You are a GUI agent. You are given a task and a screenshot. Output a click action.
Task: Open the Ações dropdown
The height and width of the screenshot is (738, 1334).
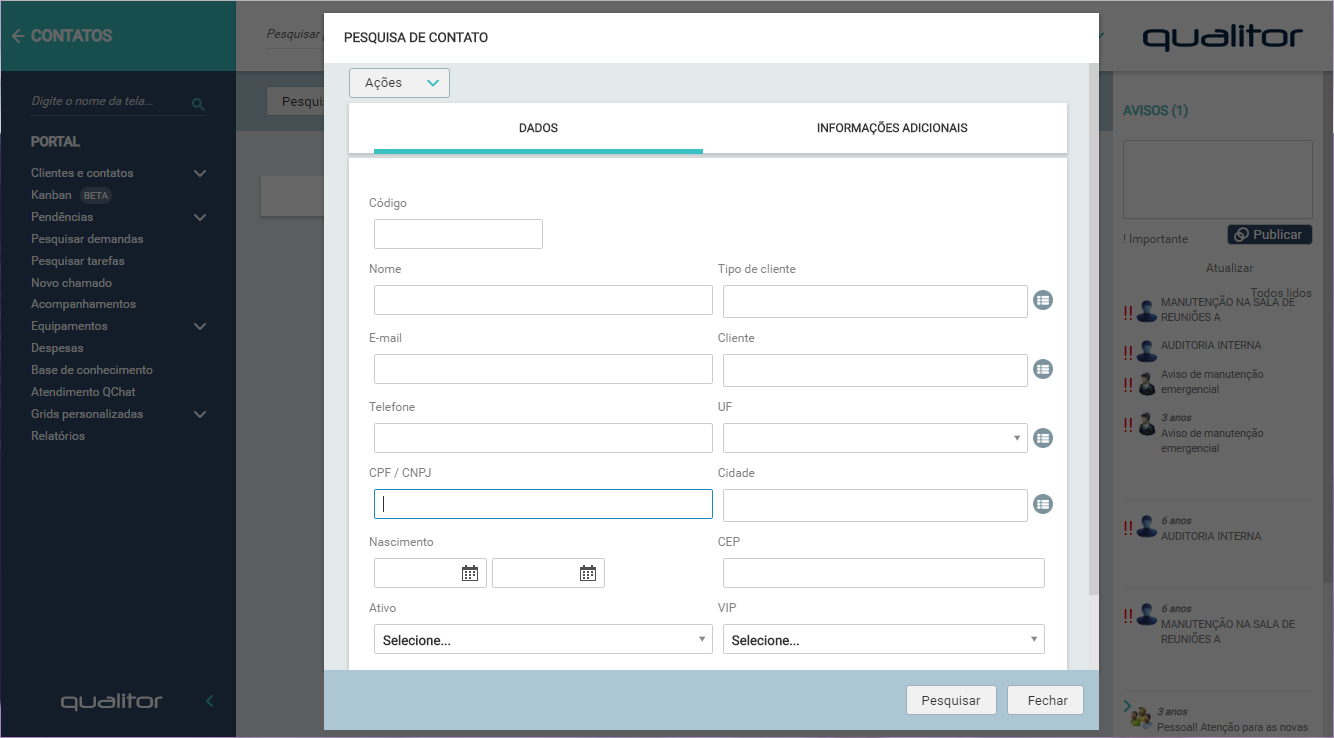point(399,83)
